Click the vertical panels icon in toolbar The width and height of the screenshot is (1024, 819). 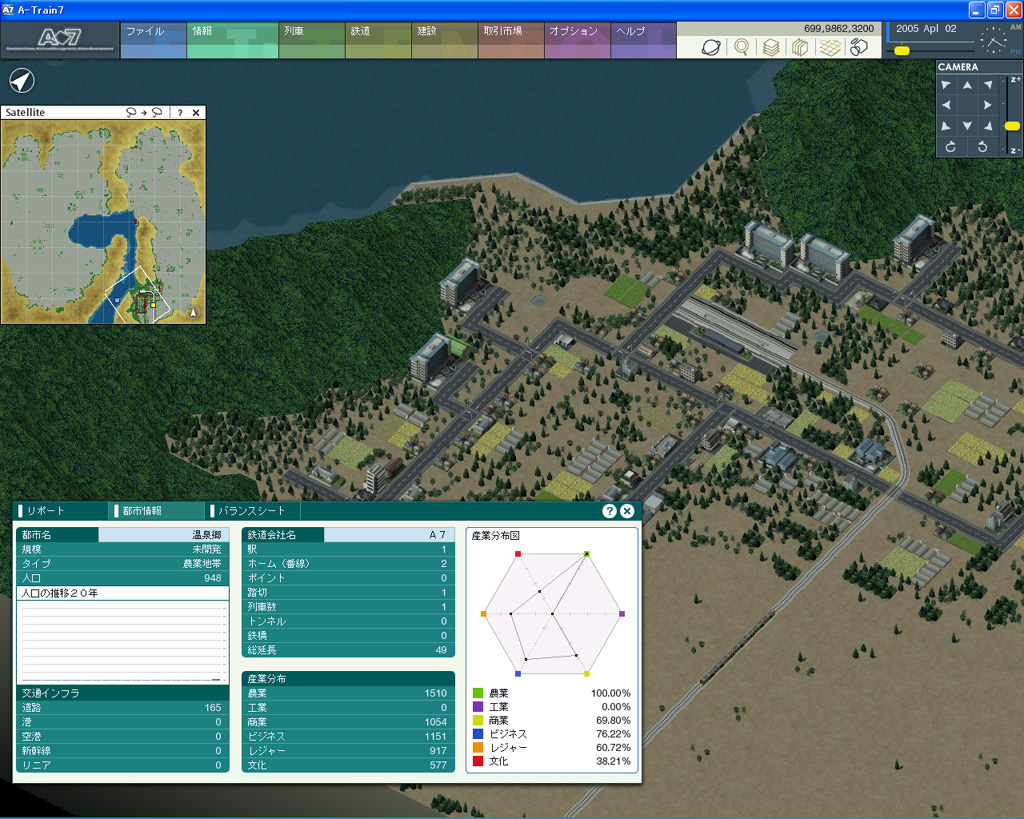[800, 47]
